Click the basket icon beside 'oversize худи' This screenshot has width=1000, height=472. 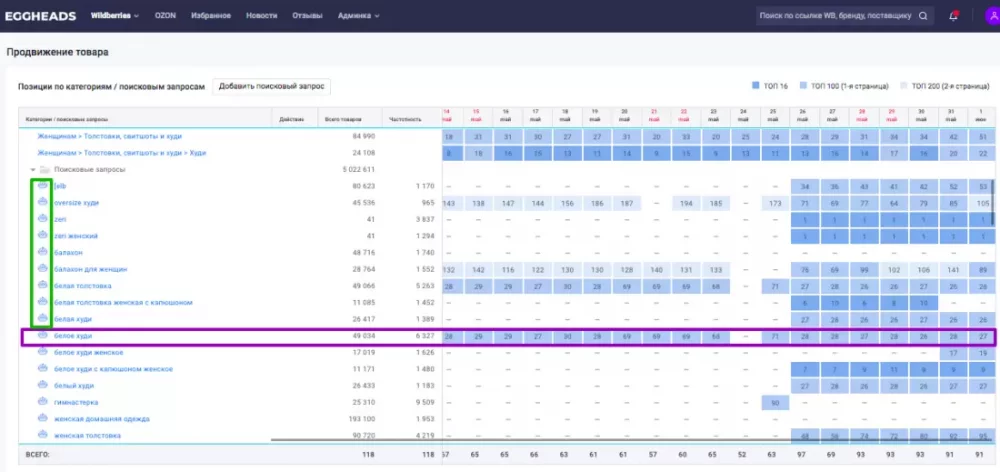click(42, 203)
